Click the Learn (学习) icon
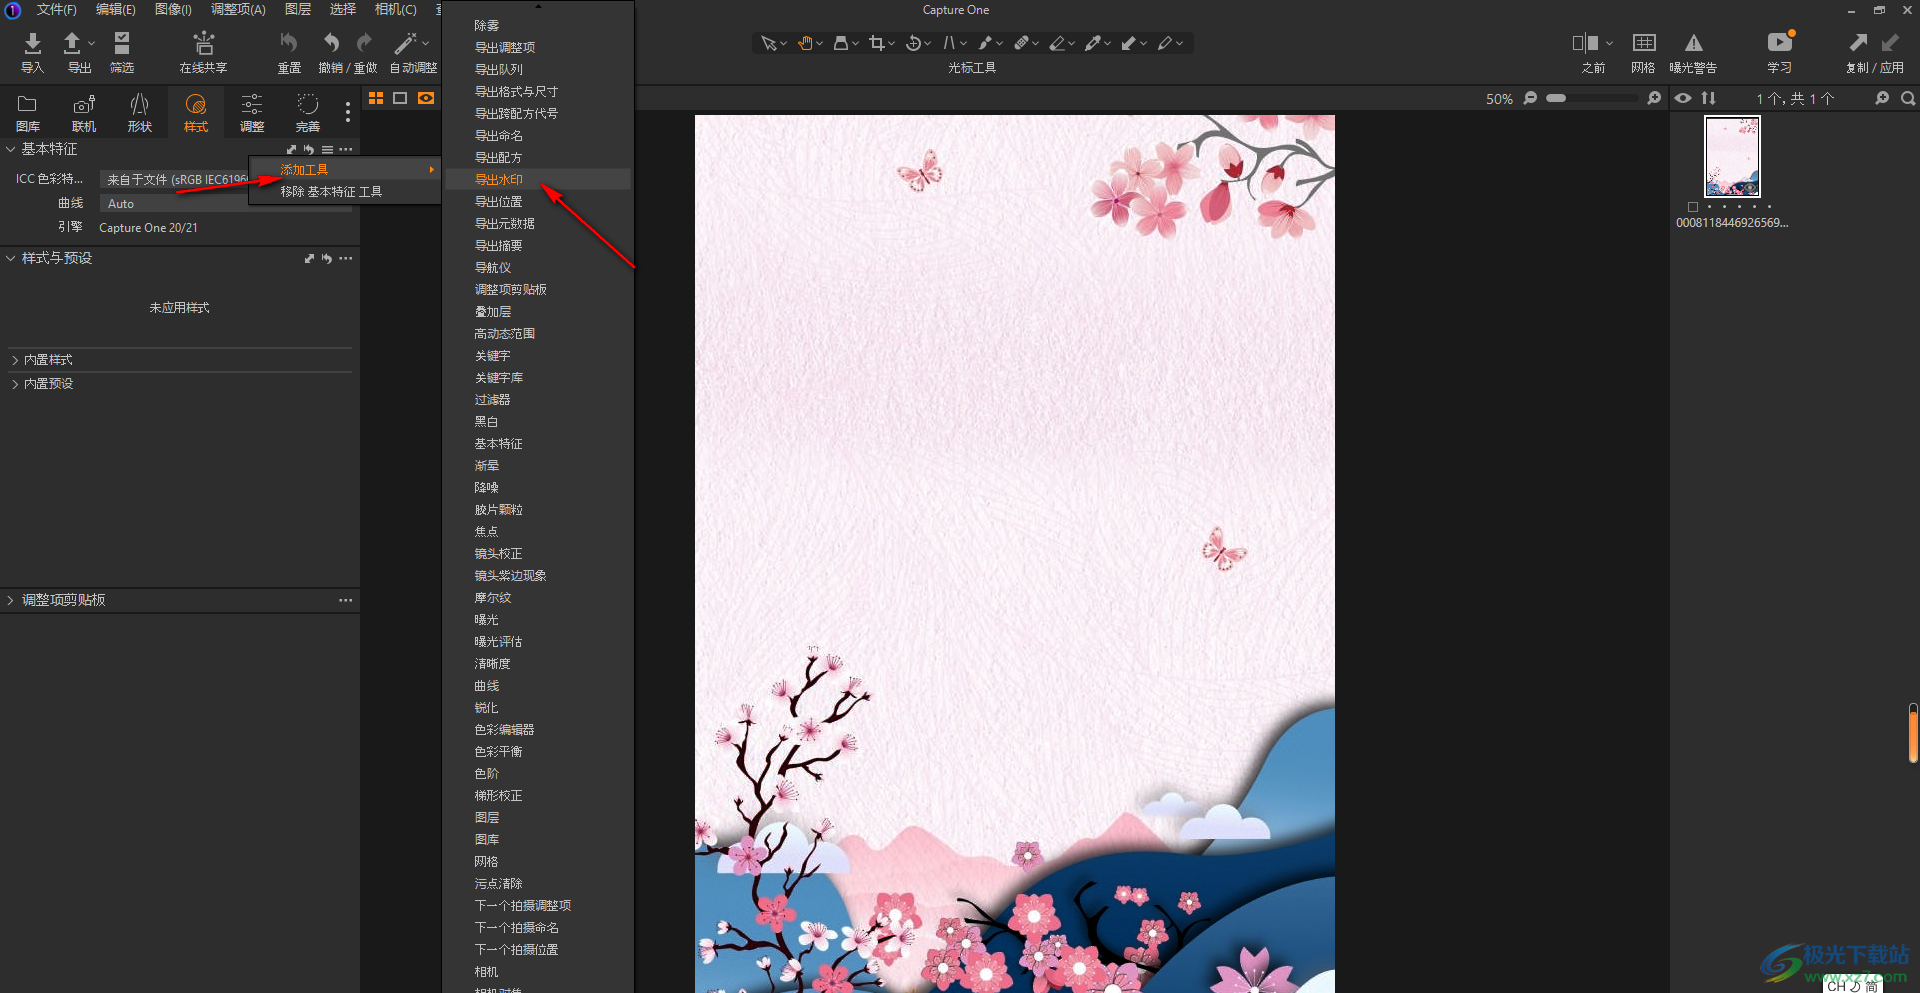This screenshot has height=993, width=1920. (x=1779, y=43)
